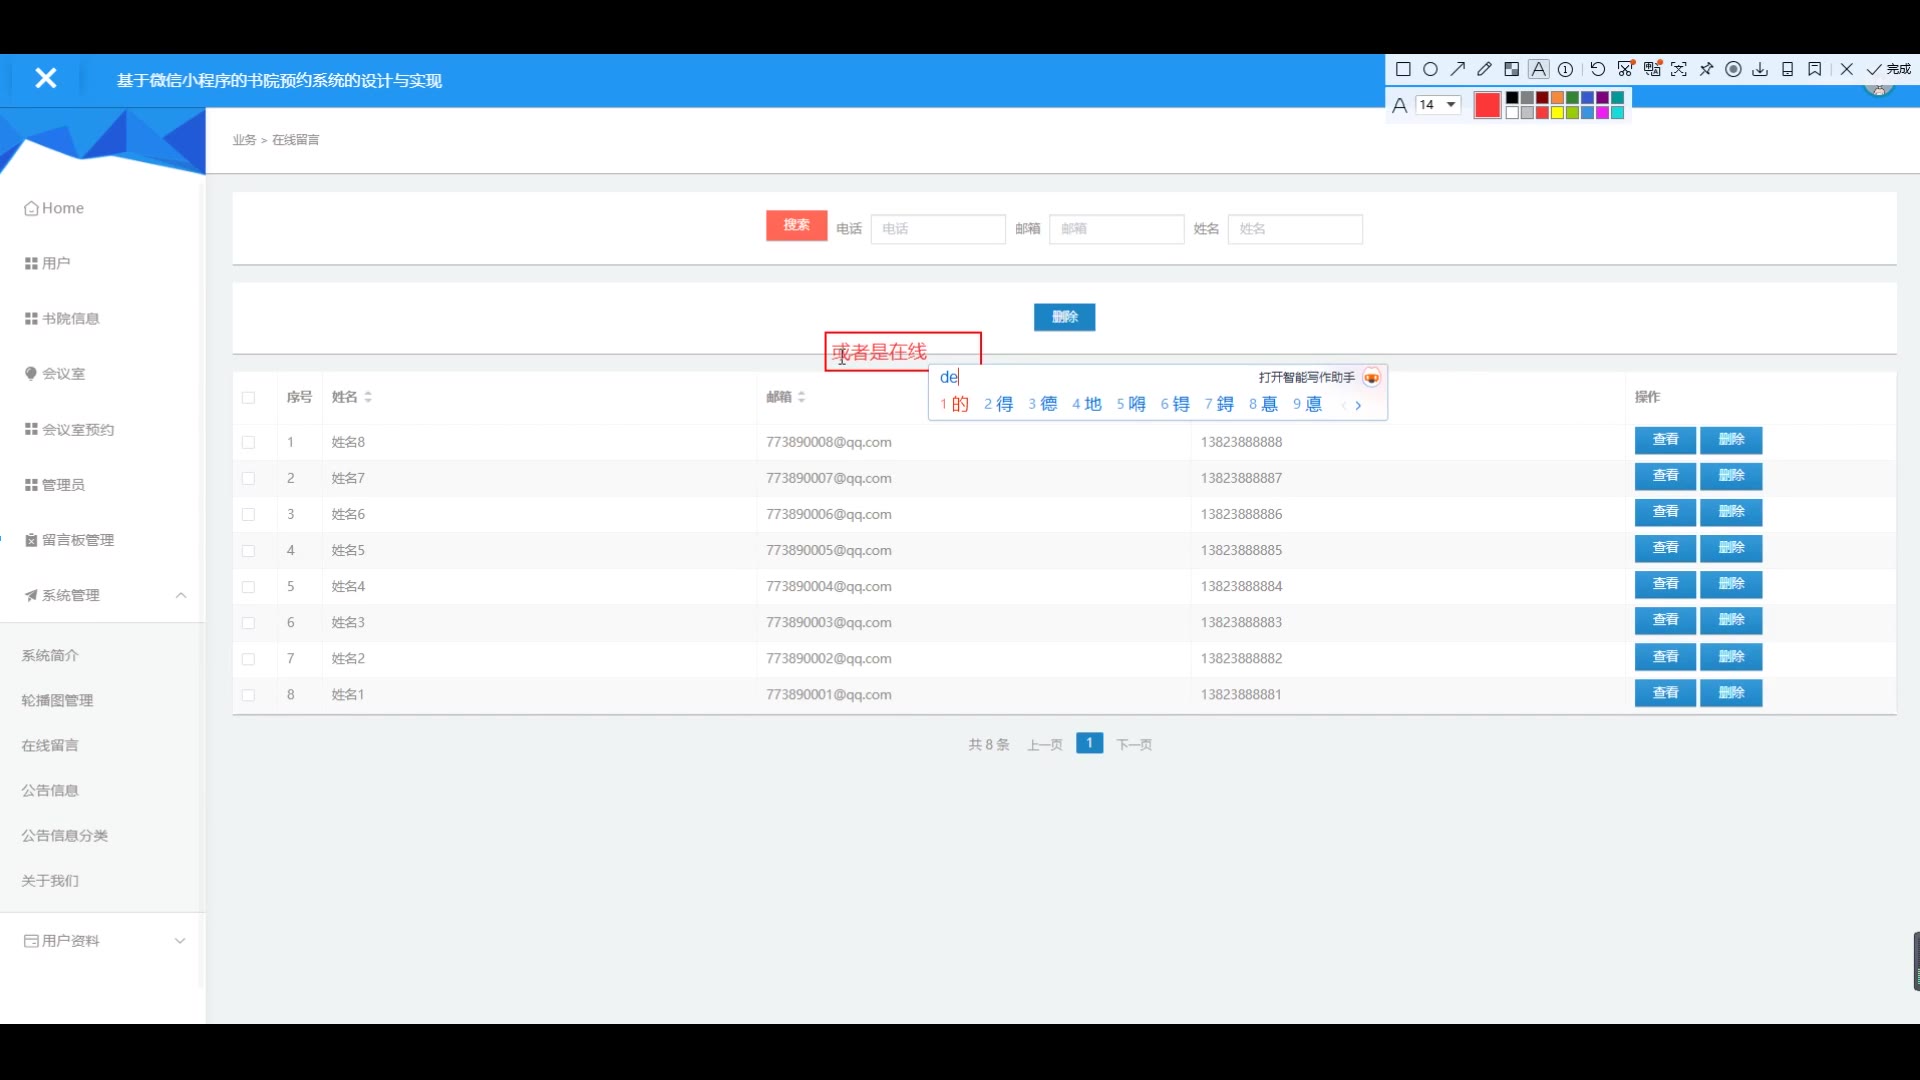Select the pencil drawing tool
The image size is (1920, 1080).
1485,70
